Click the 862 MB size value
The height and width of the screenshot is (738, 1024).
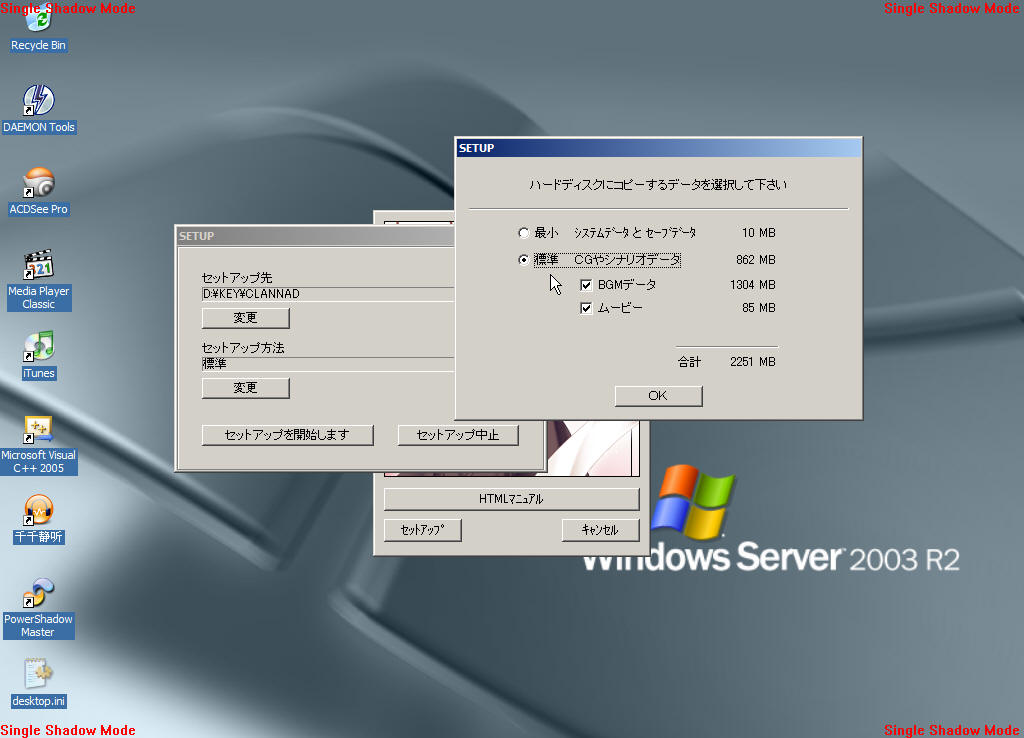(x=756, y=260)
